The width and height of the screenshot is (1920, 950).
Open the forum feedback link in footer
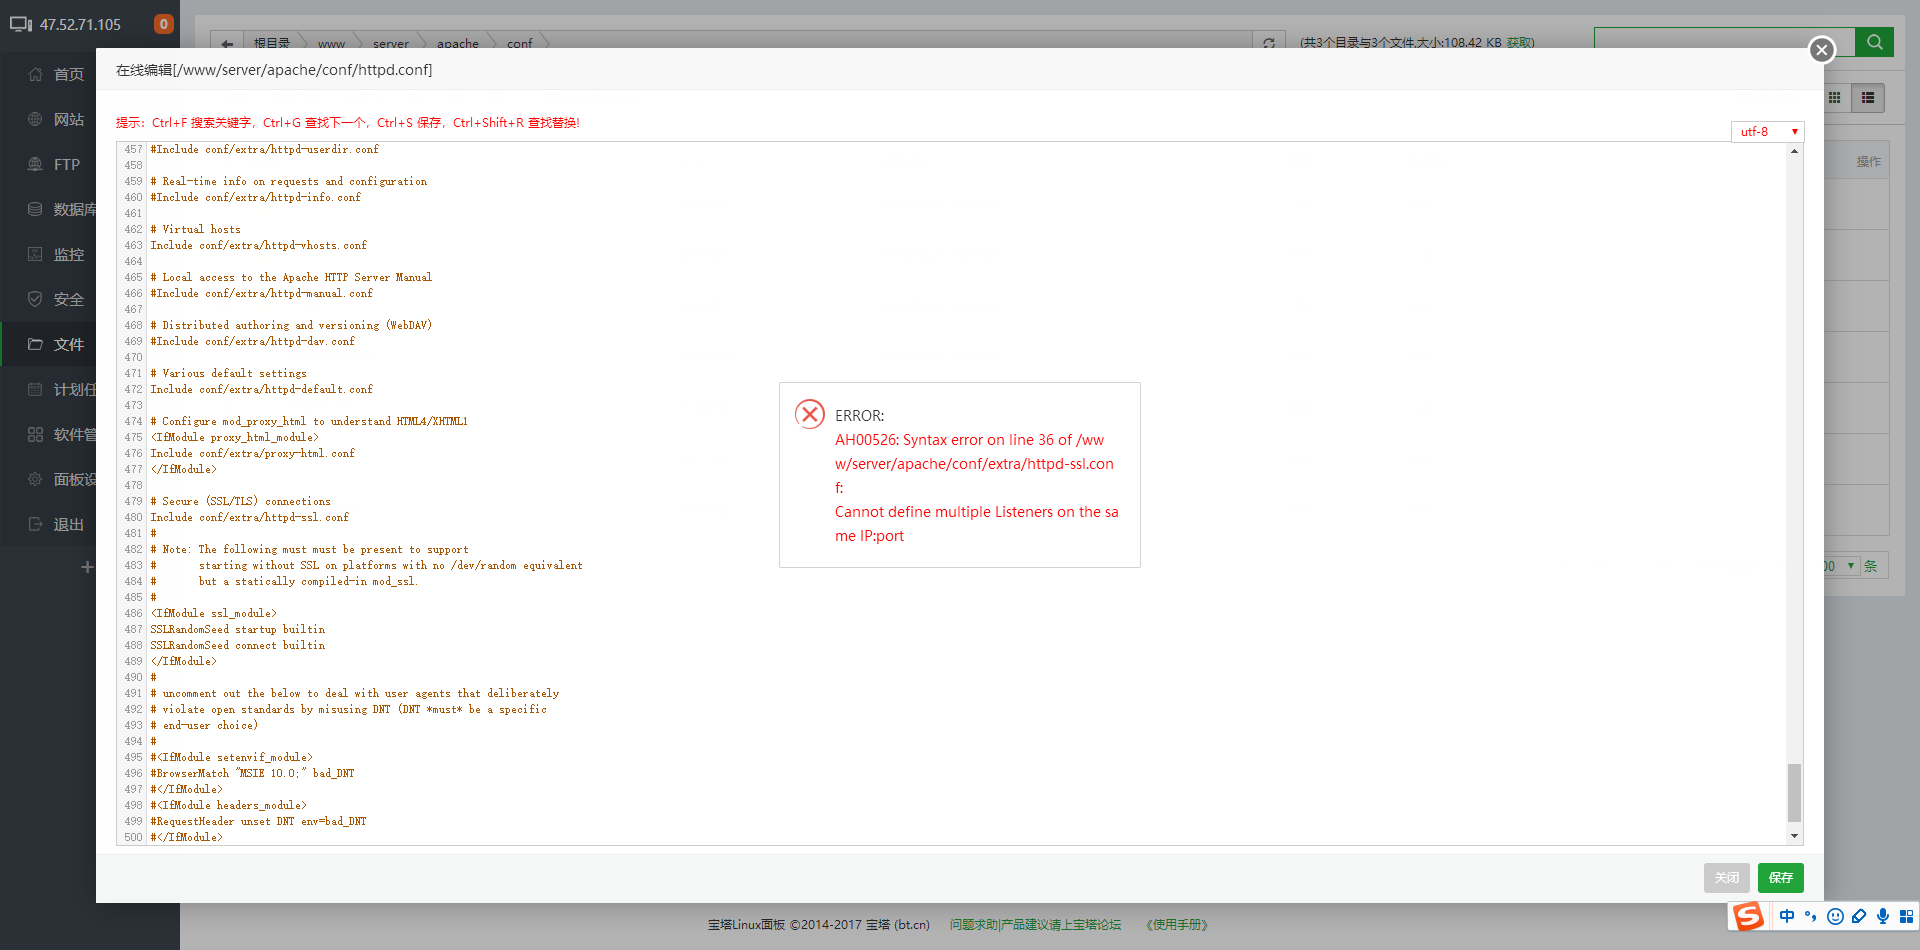(1035, 925)
